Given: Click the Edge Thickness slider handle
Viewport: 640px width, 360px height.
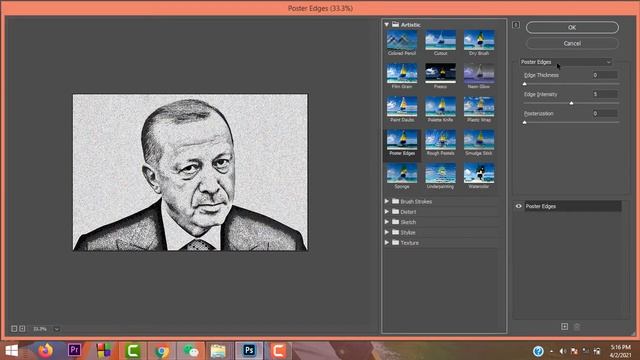Looking at the screenshot, I should click(x=524, y=84).
